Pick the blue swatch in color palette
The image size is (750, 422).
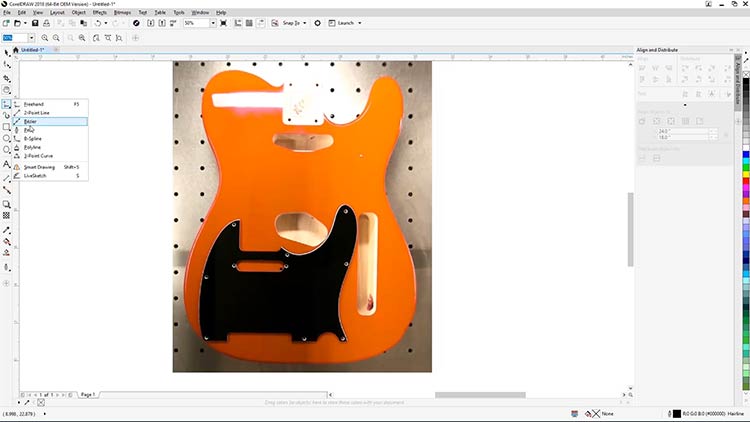coord(746,155)
